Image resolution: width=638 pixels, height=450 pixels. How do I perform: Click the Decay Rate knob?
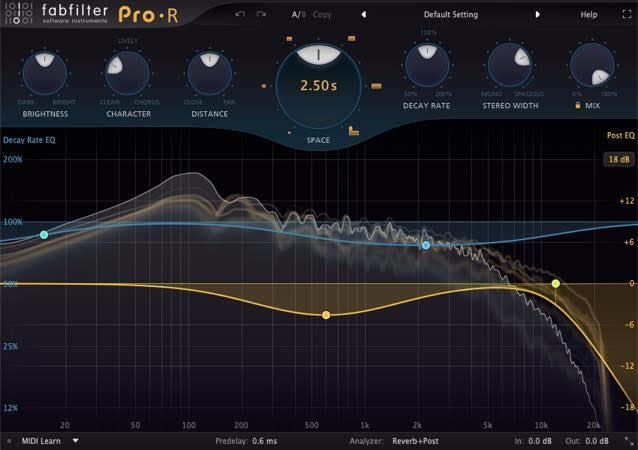click(427, 66)
